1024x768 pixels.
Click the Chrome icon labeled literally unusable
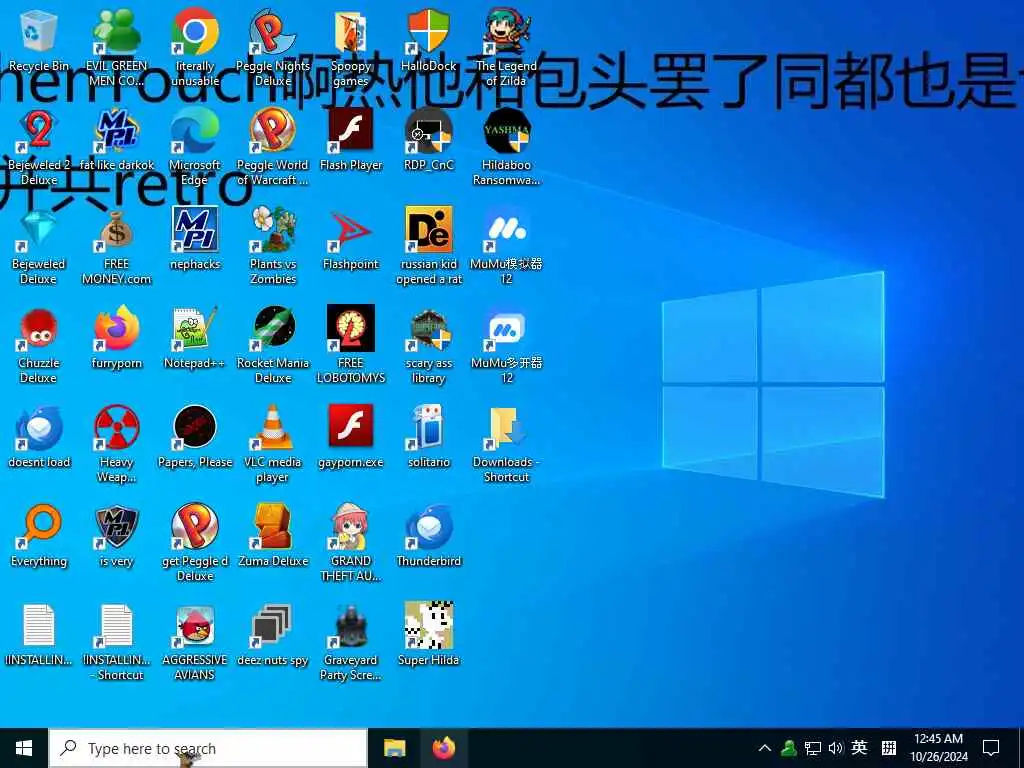[195, 33]
